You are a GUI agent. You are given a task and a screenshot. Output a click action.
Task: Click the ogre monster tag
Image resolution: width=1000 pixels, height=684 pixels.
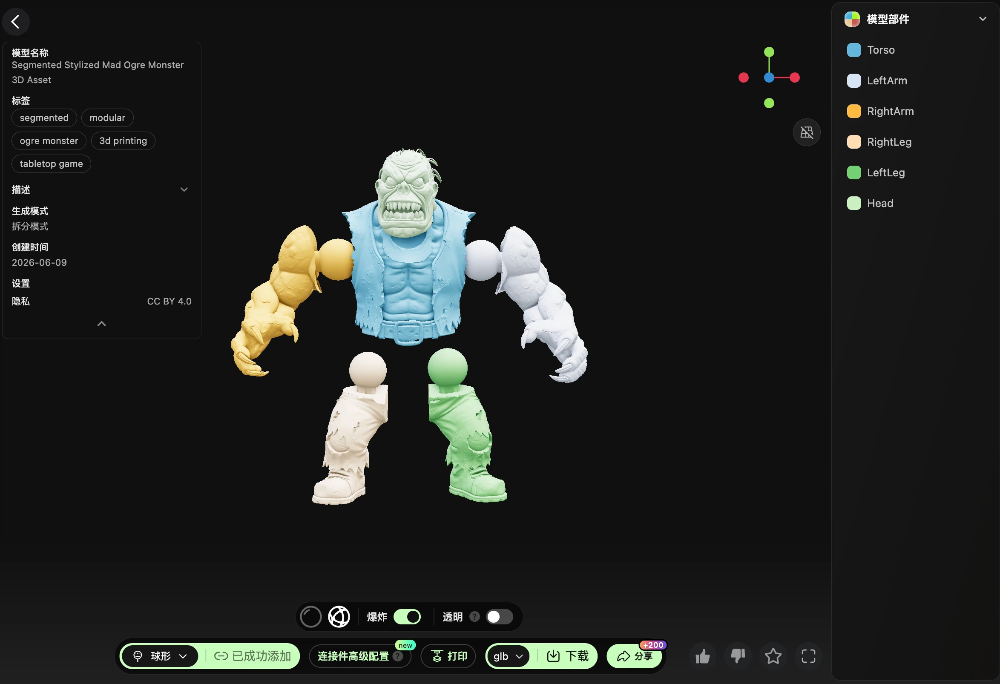coord(49,141)
